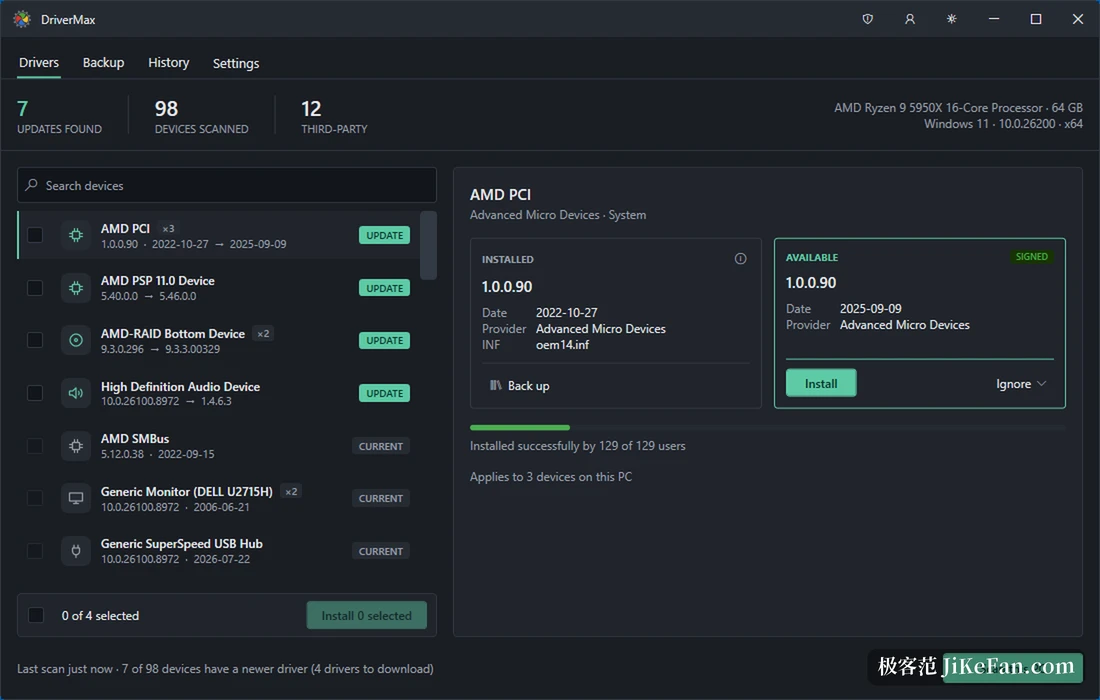
Task: Click 'Applies to 3 devices on this PC'
Action: (x=551, y=477)
